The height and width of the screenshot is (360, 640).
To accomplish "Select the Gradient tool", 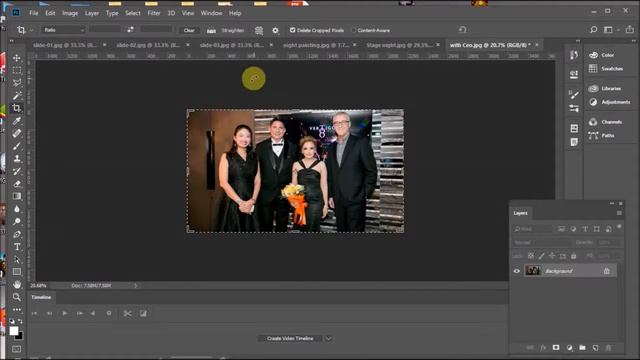I will point(17,196).
